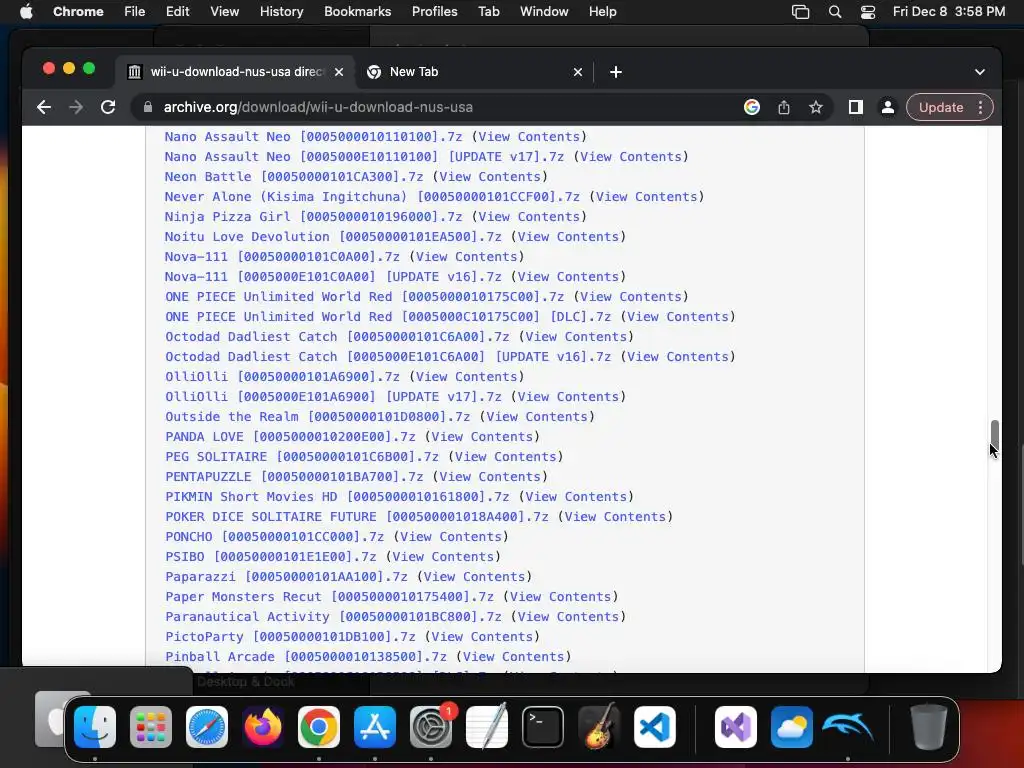Go back with the browser back arrow

click(x=44, y=107)
